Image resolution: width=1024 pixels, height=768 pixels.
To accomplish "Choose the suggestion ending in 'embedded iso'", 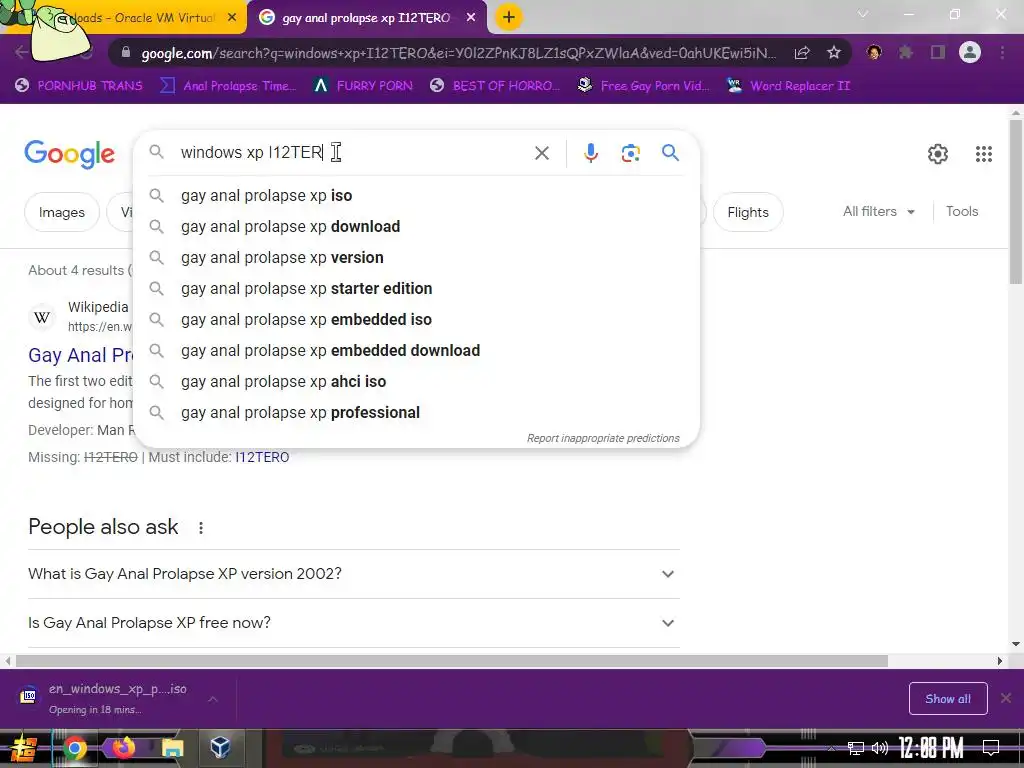I will [x=416, y=319].
